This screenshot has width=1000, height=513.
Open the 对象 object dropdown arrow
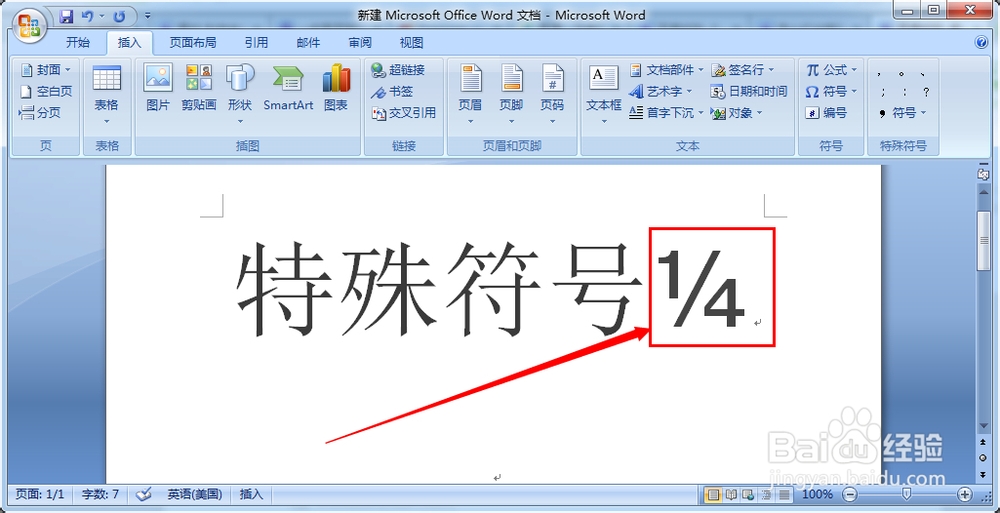pos(759,113)
